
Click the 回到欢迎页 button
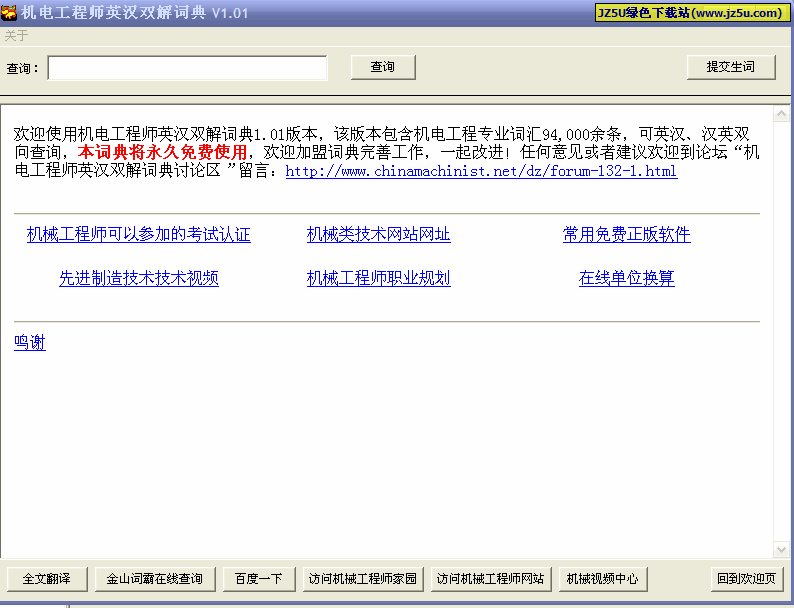746,579
